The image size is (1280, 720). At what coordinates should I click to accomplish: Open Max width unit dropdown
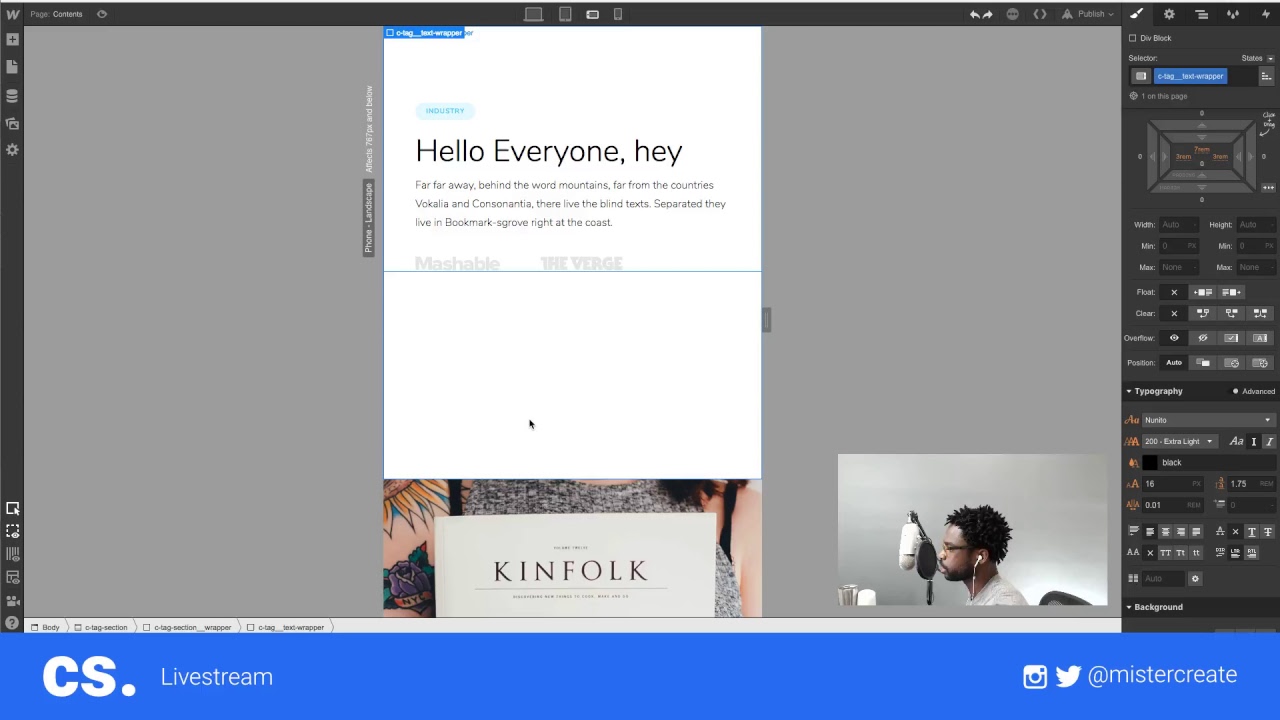click(x=1193, y=267)
